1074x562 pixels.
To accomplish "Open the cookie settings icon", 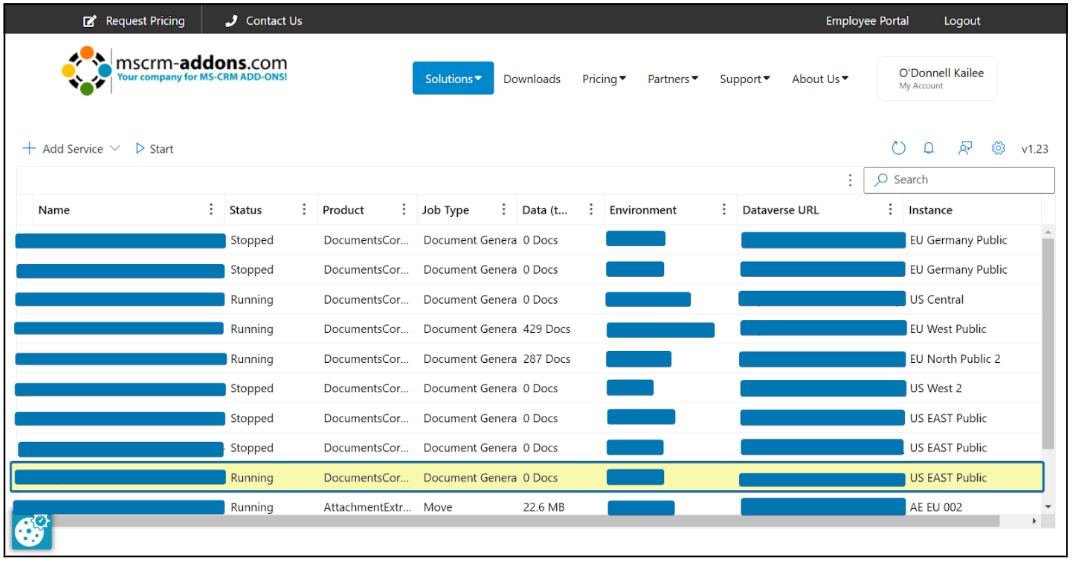I will point(32,531).
